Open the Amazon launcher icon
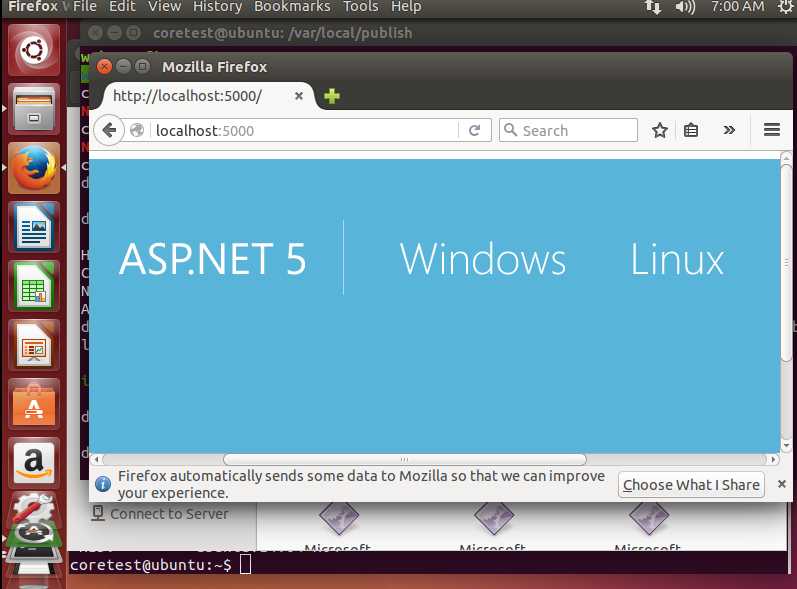The height and width of the screenshot is (589, 797). [x=34, y=462]
